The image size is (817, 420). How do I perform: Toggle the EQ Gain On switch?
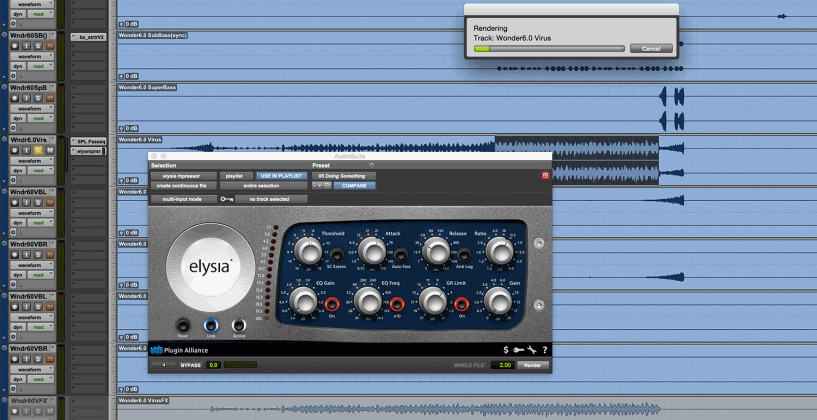(x=332, y=304)
